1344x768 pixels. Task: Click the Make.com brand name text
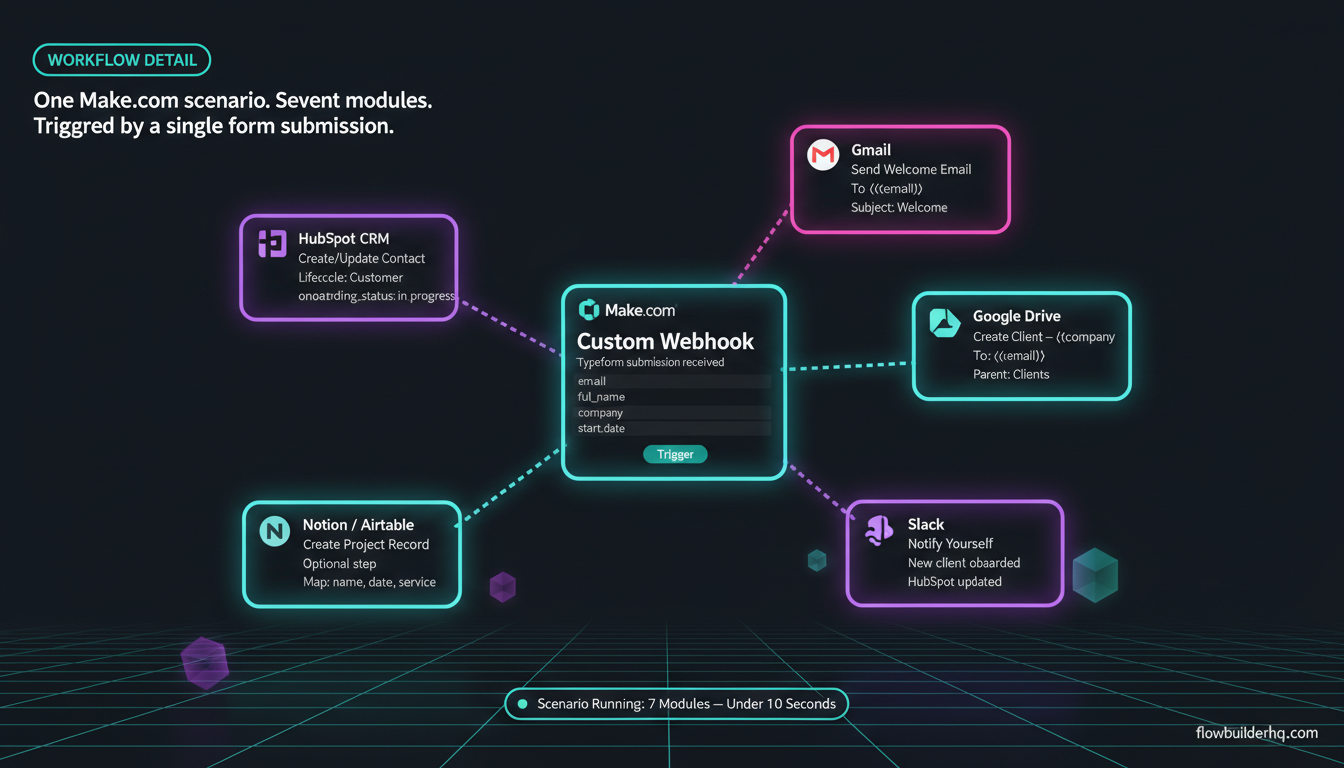coord(640,311)
